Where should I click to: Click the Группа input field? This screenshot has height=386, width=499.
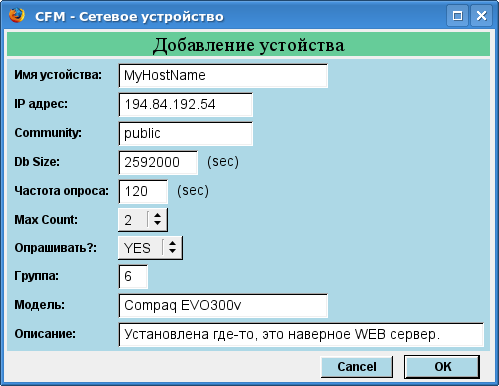[133, 277]
